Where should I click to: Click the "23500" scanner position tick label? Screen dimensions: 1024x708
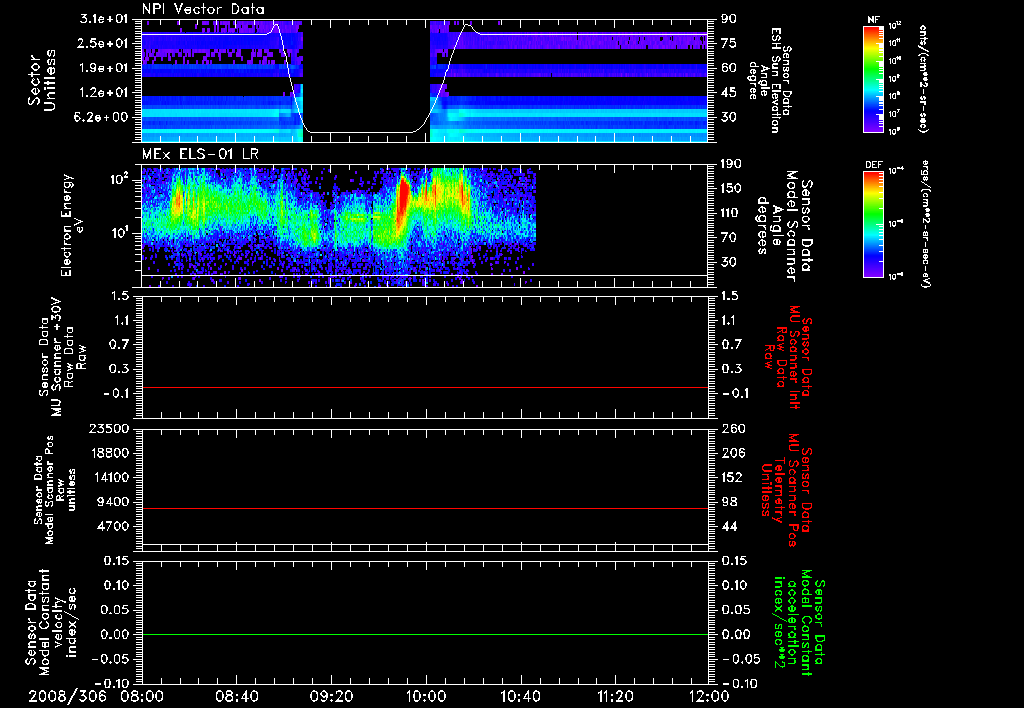112,429
